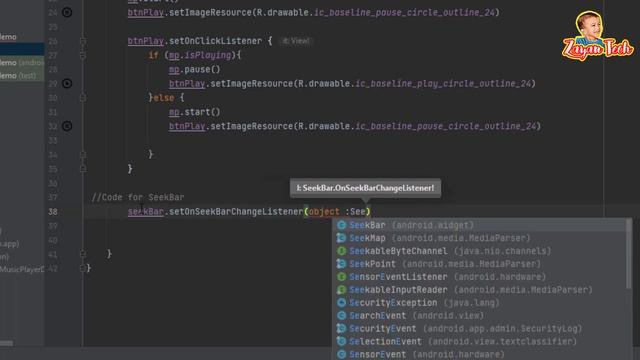Click the SeekBar.OnSeekBarChangeListener parameter hint tooltip
Viewport: 640px width, 360px height.
pyautogui.click(x=365, y=188)
